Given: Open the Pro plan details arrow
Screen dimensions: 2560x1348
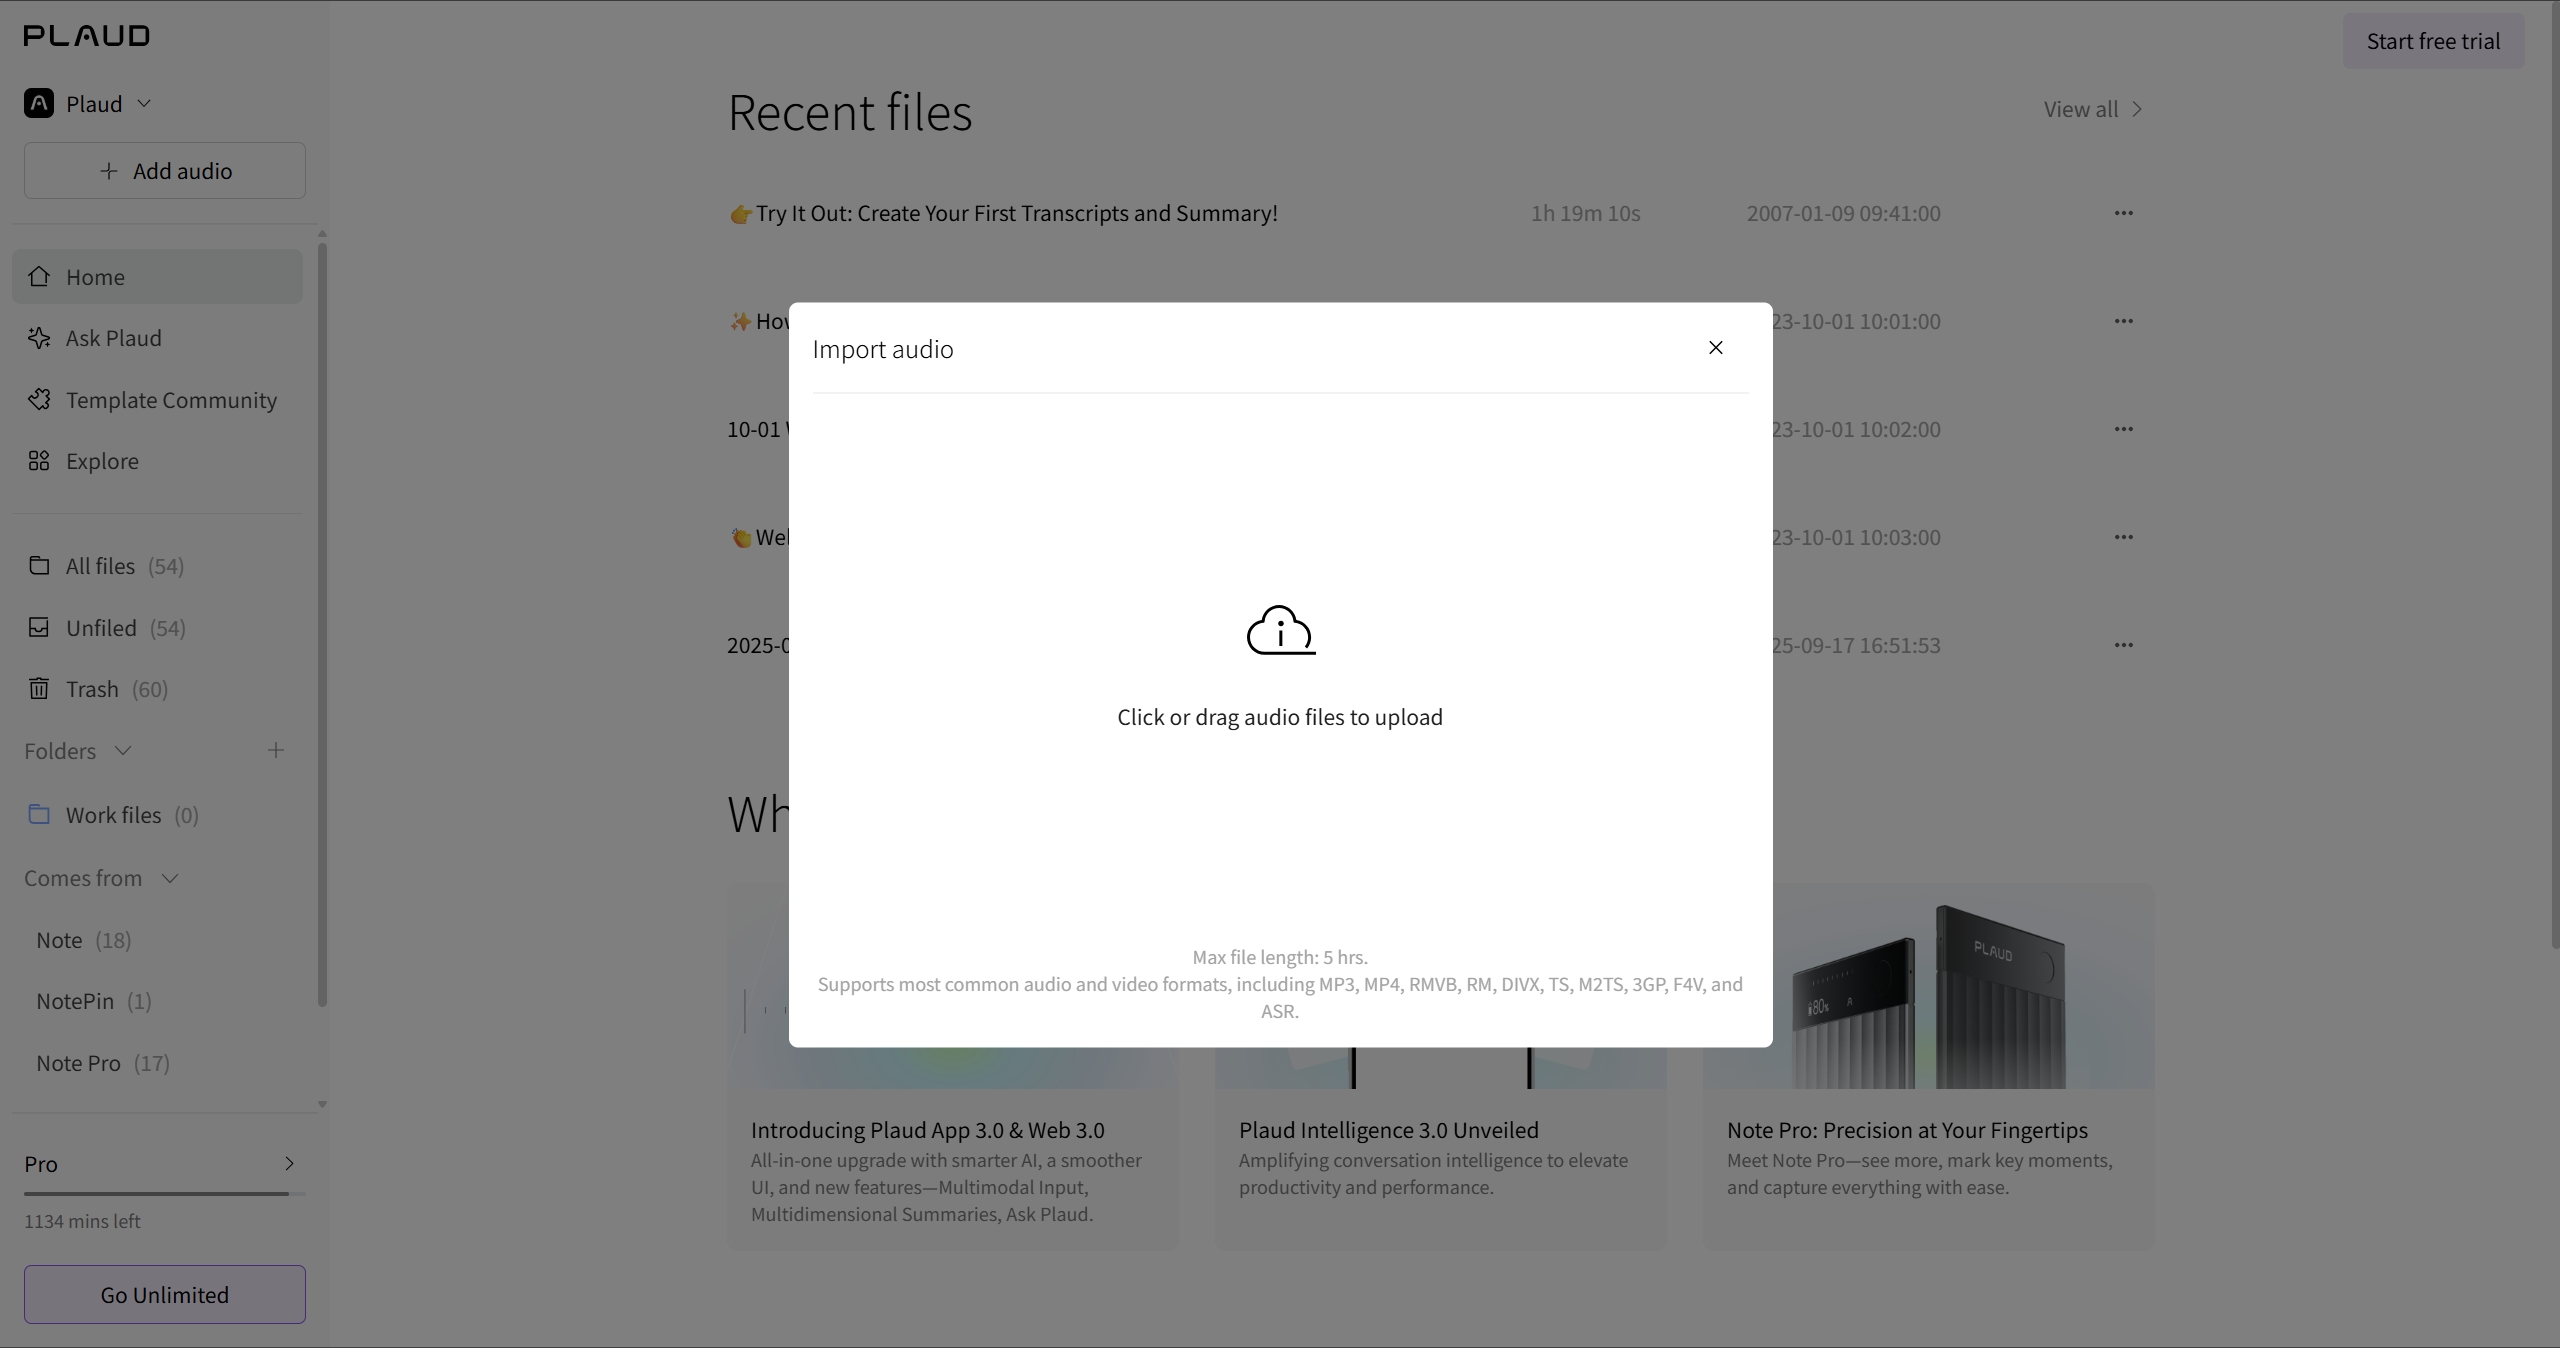Looking at the screenshot, I should click(x=289, y=1163).
